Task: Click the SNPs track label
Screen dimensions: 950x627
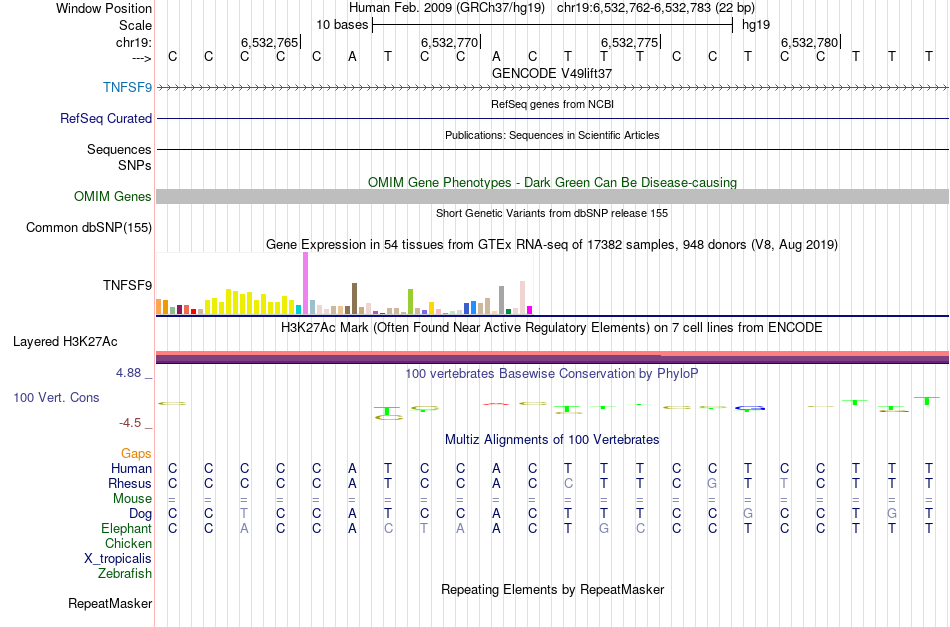Action: tap(135, 165)
